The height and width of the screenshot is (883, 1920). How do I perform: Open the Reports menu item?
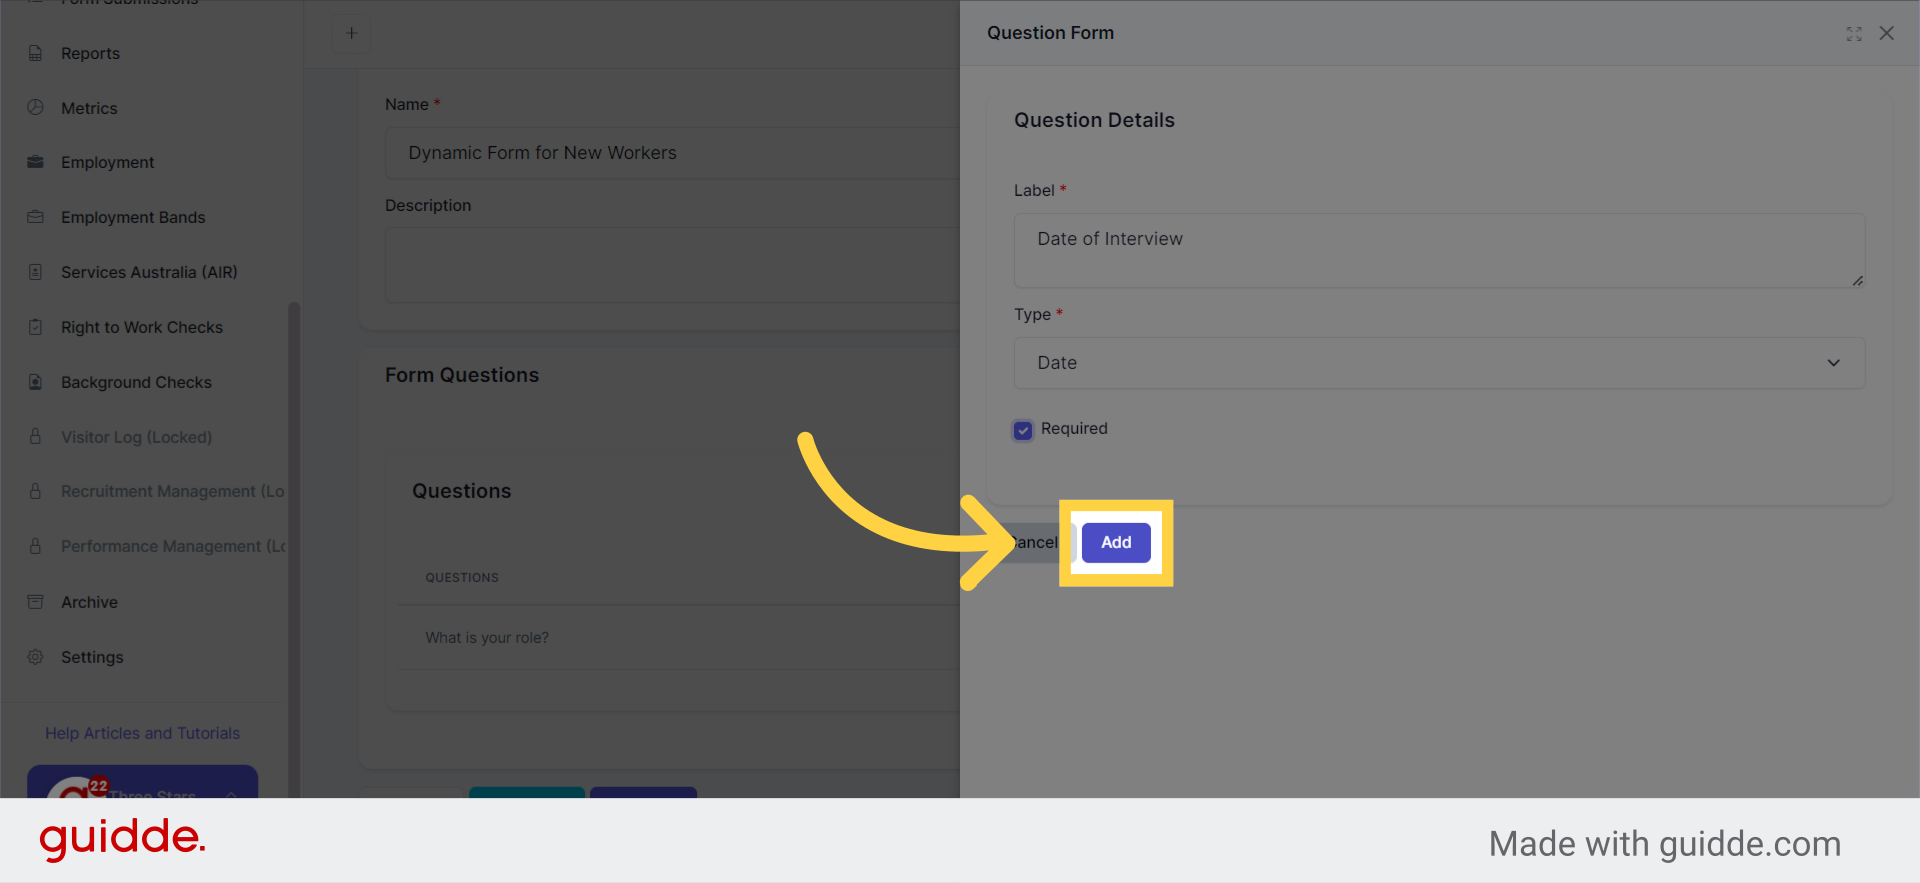click(x=90, y=53)
